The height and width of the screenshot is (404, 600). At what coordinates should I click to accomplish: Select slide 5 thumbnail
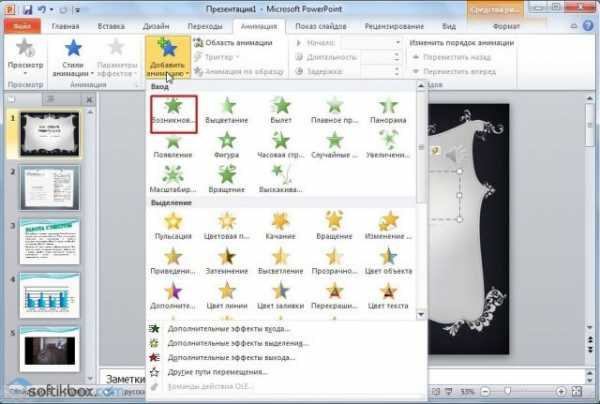click(50, 349)
